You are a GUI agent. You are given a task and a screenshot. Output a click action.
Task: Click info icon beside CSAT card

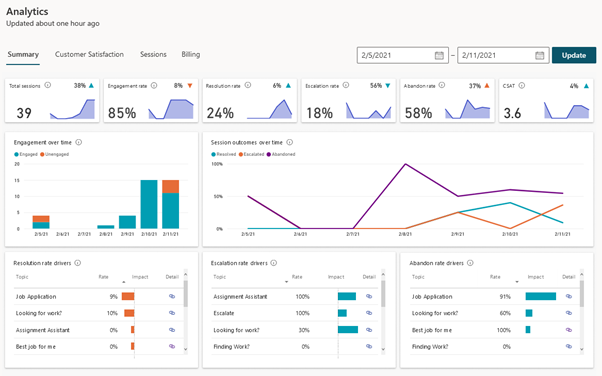[522, 85]
